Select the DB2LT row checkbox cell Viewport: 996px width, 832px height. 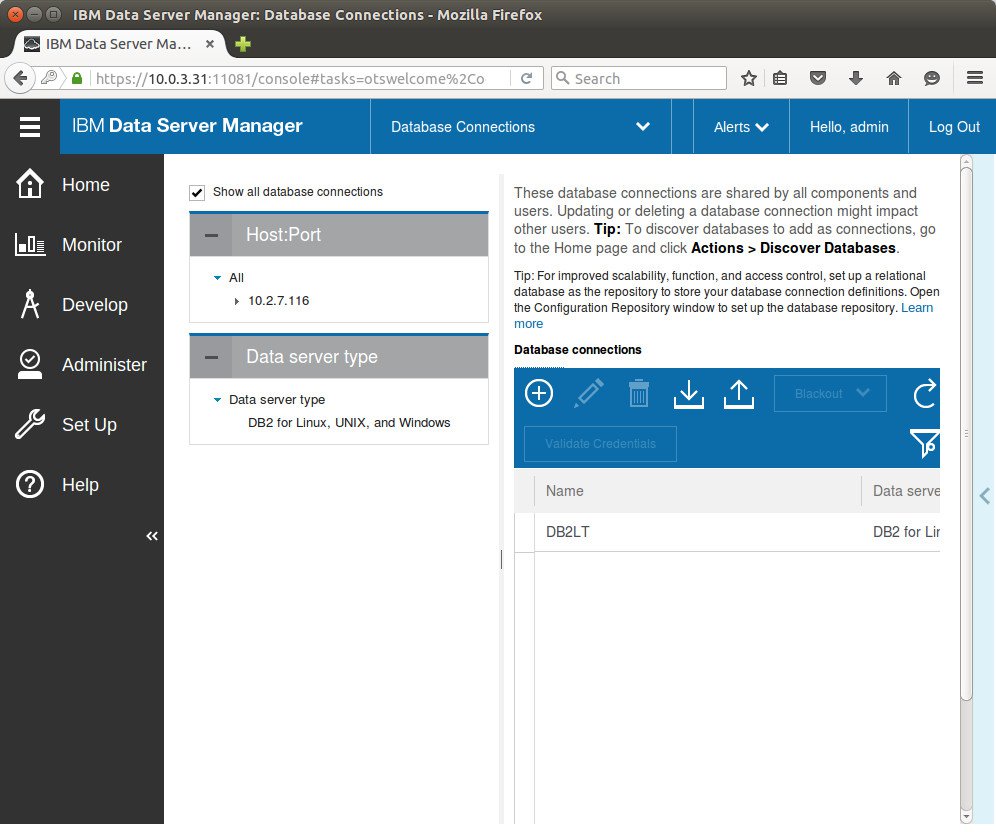pyautogui.click(x=524, y=532)
